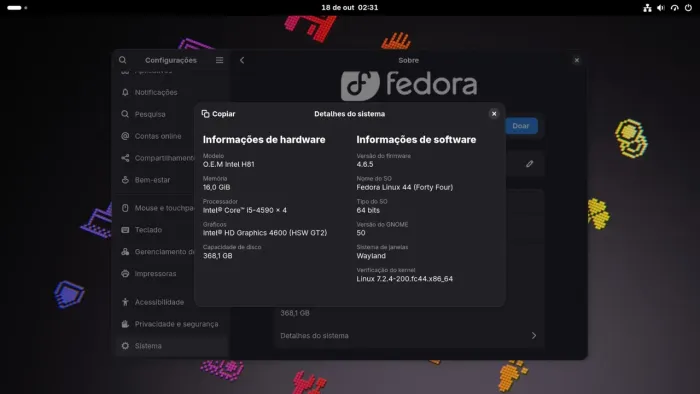Click the Privacidade hand icon
Viewport: 700px width, 394px height.
[x=125, y=324]
